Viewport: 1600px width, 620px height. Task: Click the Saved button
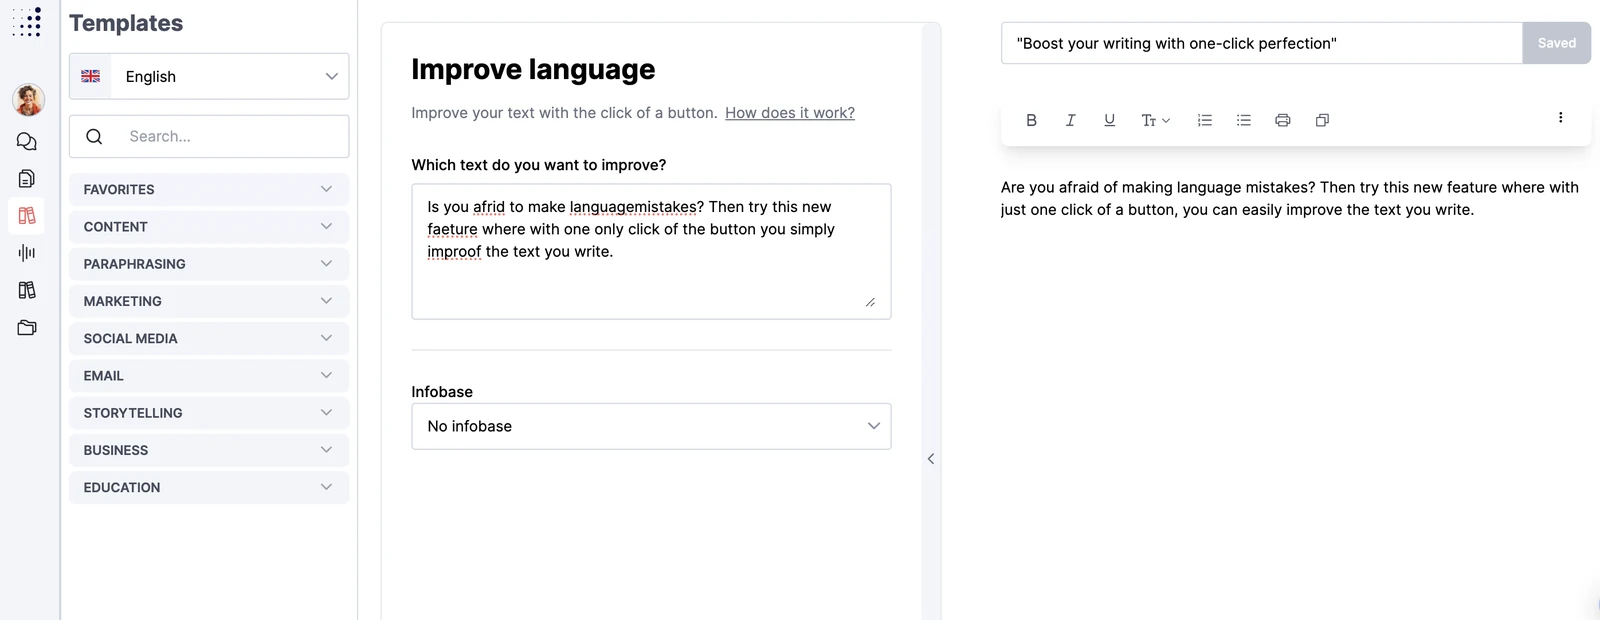click(1556, 43)
